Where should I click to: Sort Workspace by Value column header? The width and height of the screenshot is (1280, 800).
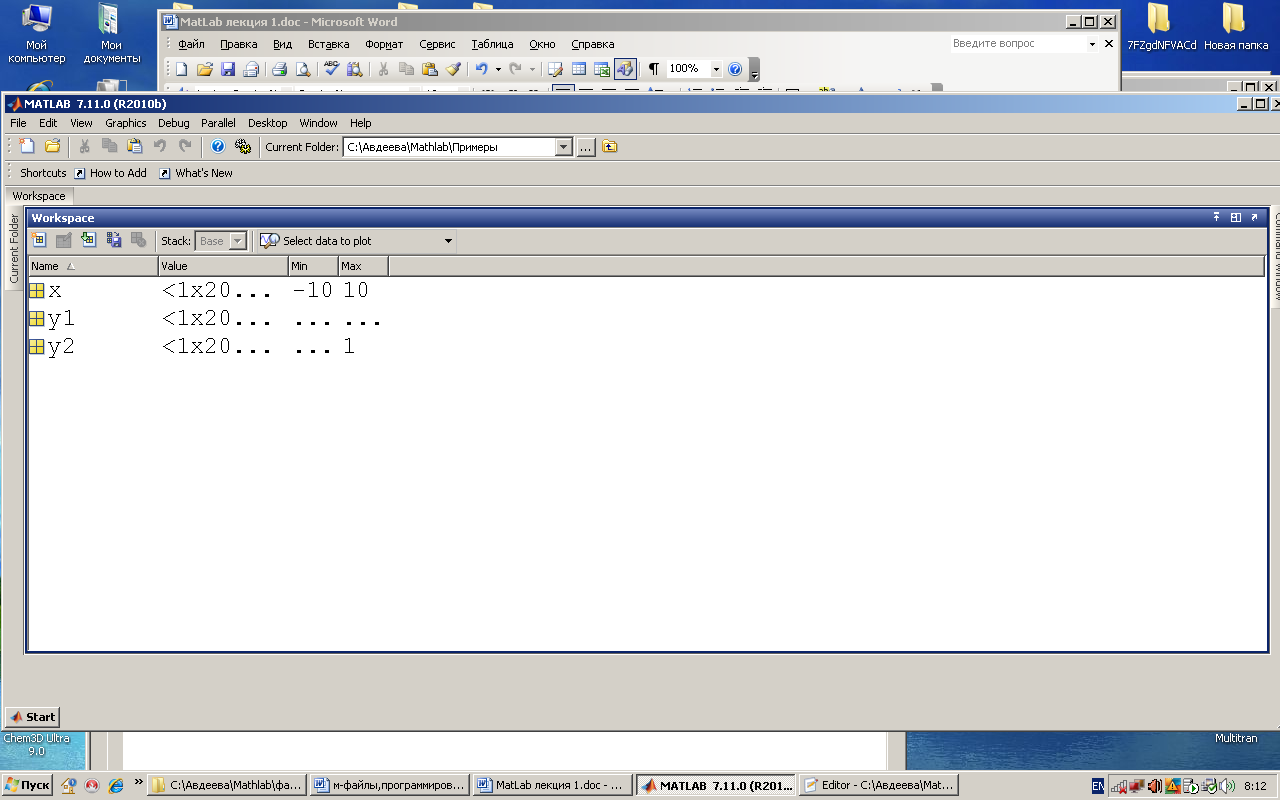(223, 266)
